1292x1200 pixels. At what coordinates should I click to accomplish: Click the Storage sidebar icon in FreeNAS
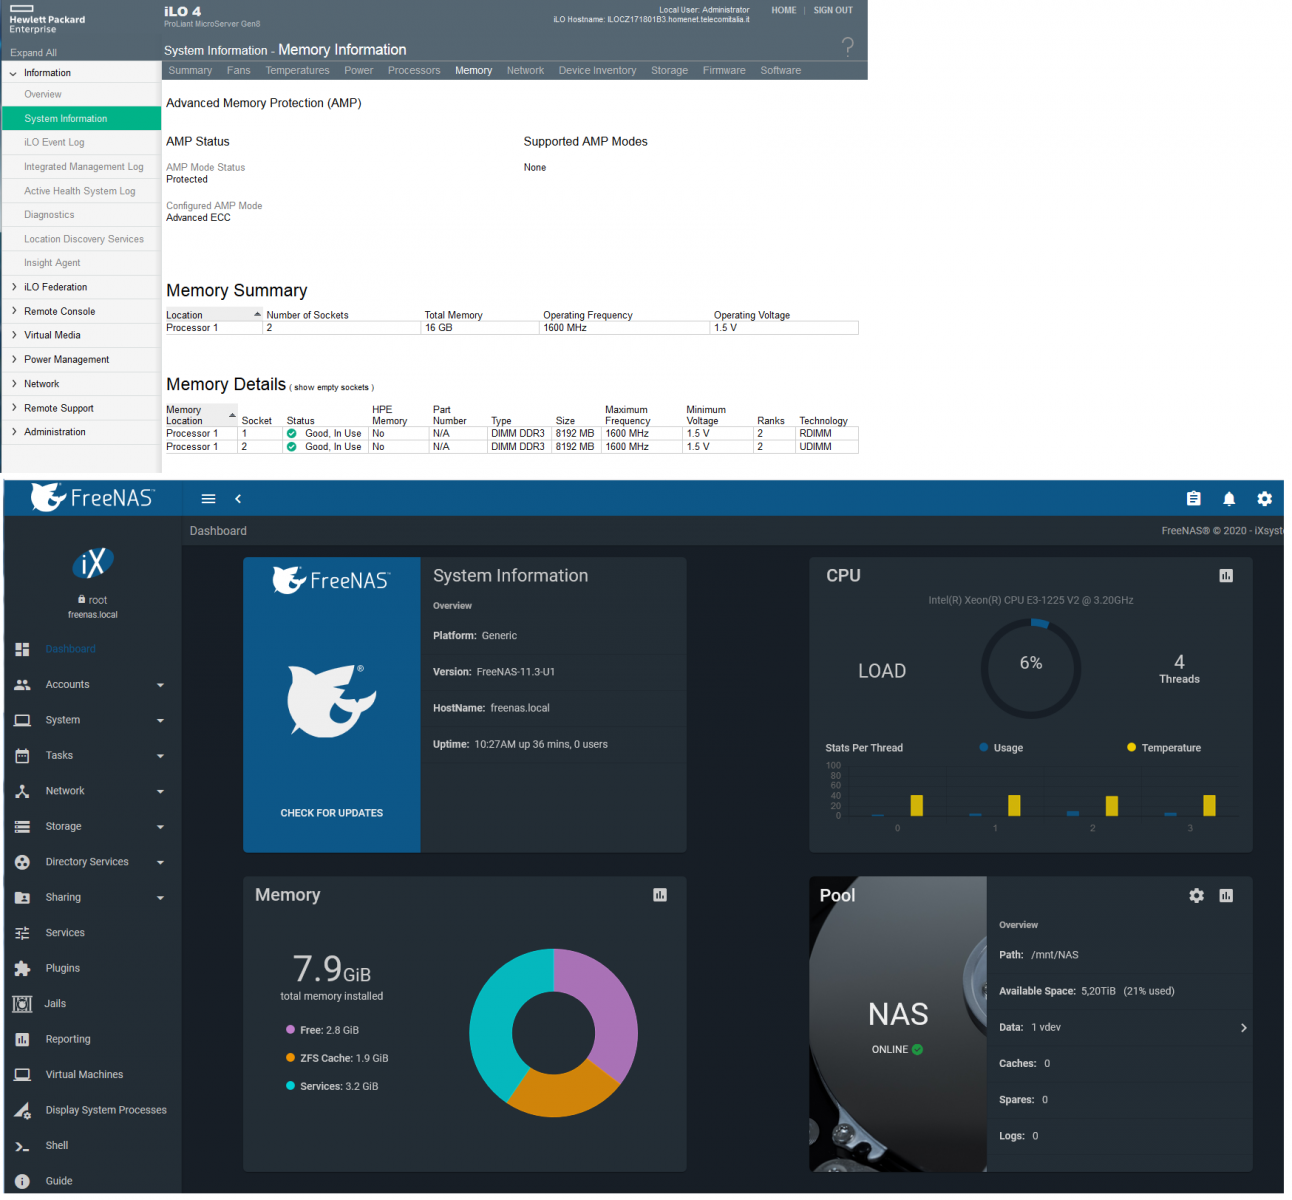tap(22, 827)
